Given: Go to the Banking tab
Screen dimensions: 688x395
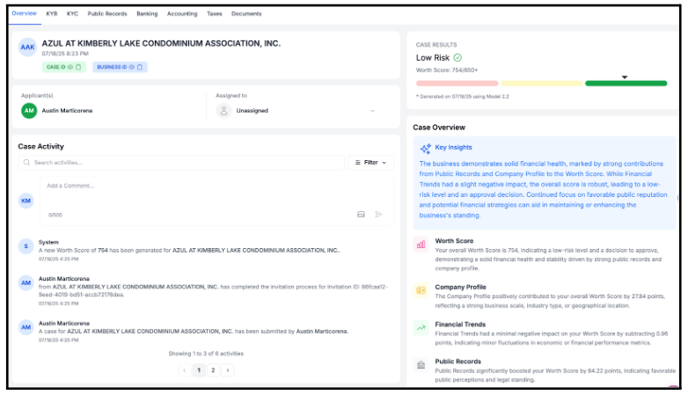Looking at the screenshot, I should coord(147,14).
